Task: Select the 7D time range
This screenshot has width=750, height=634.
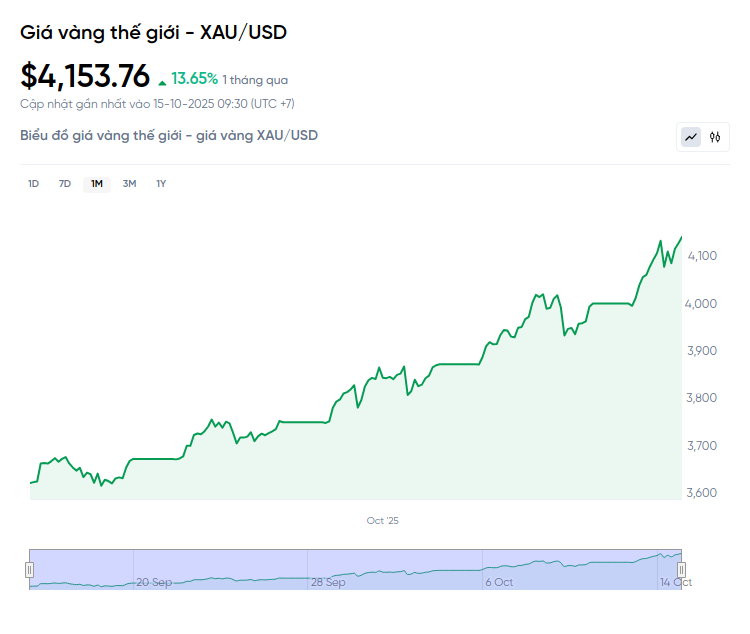Action: pos(65,183)
